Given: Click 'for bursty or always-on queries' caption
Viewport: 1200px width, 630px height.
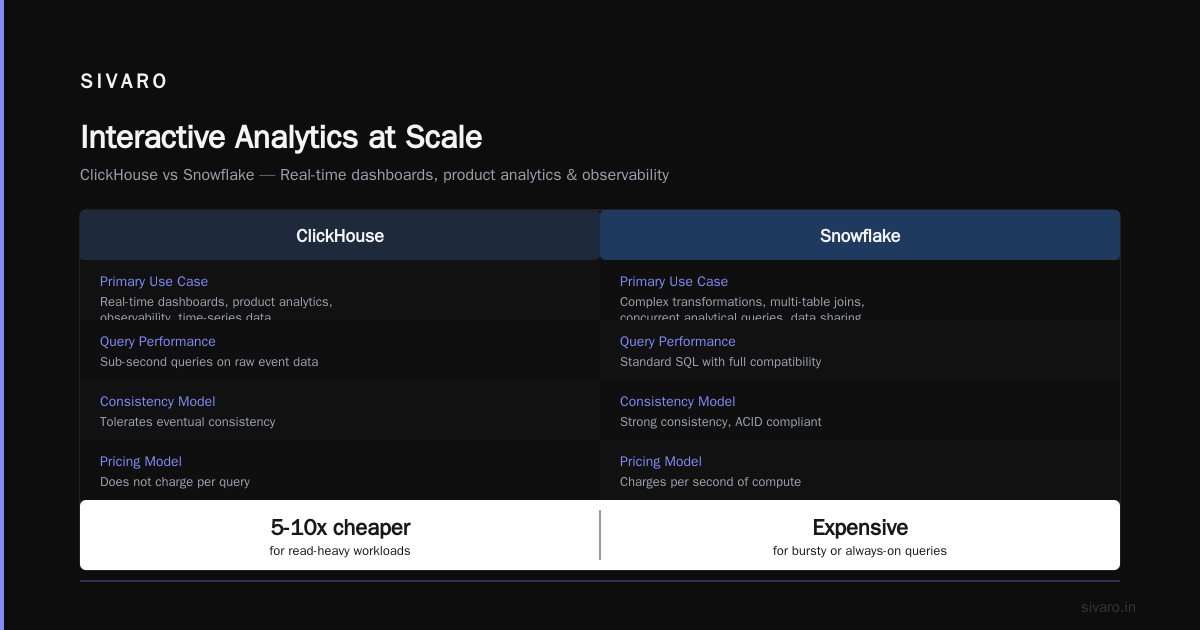Looking at the screenshot, I should click(x=860, y=551).
